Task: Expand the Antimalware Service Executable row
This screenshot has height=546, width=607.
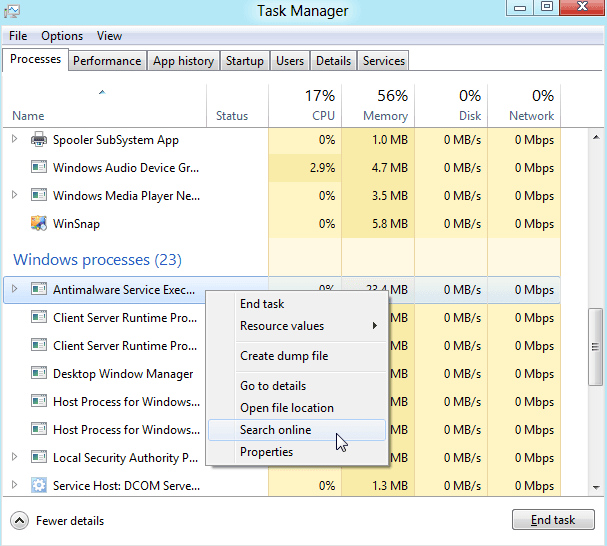Action: pyautogui.click(x=14, y=289)
